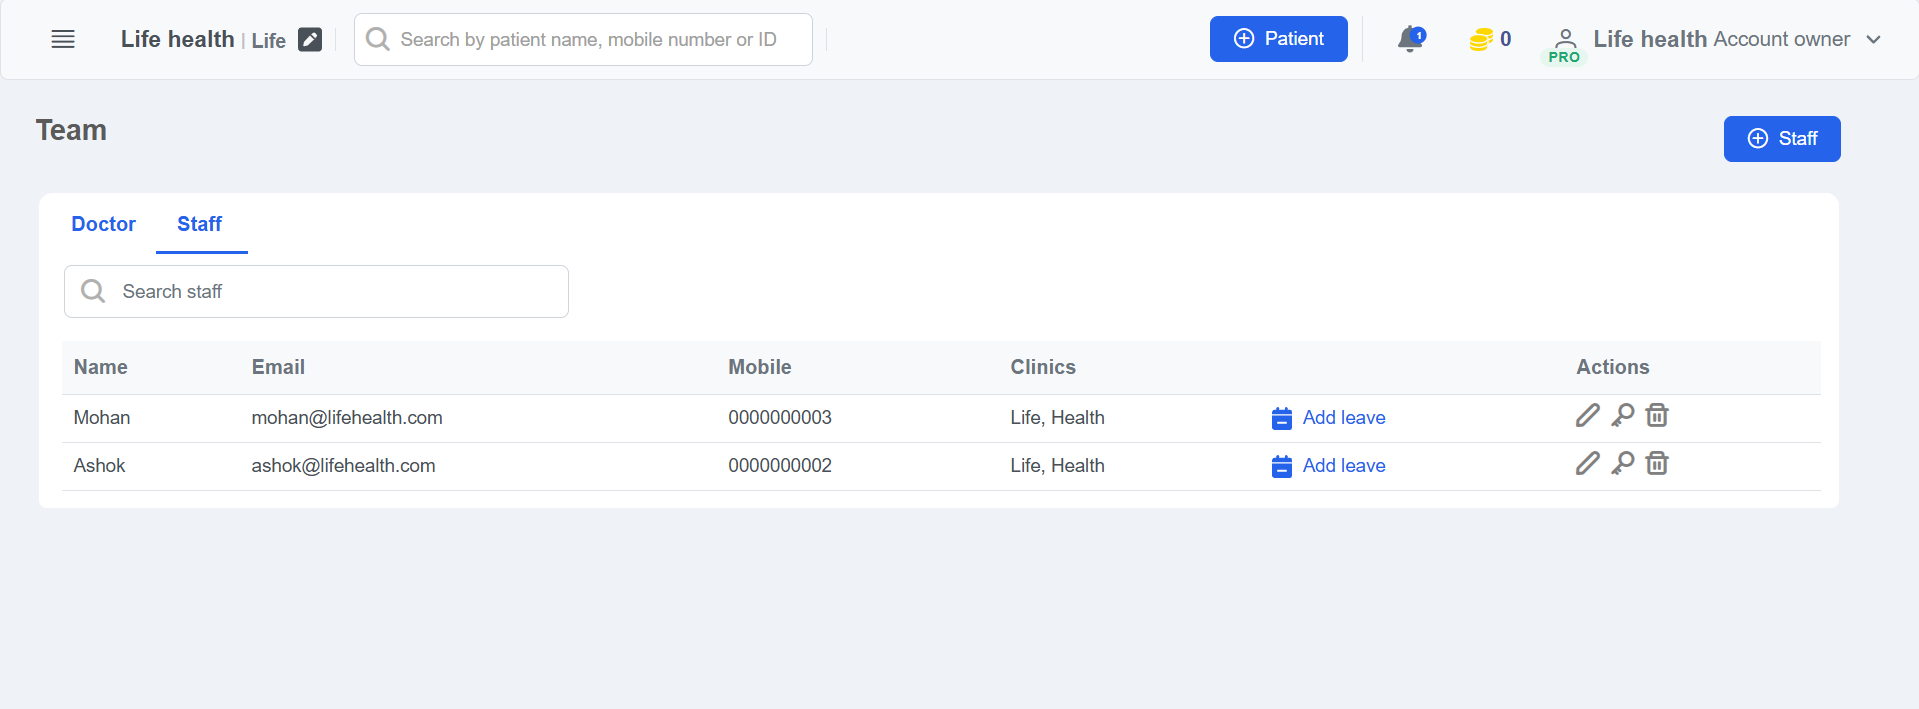The width and height of the screenshot is (1919, 709).
Task: Click the blue Patient button
Action: point(1278,39)
